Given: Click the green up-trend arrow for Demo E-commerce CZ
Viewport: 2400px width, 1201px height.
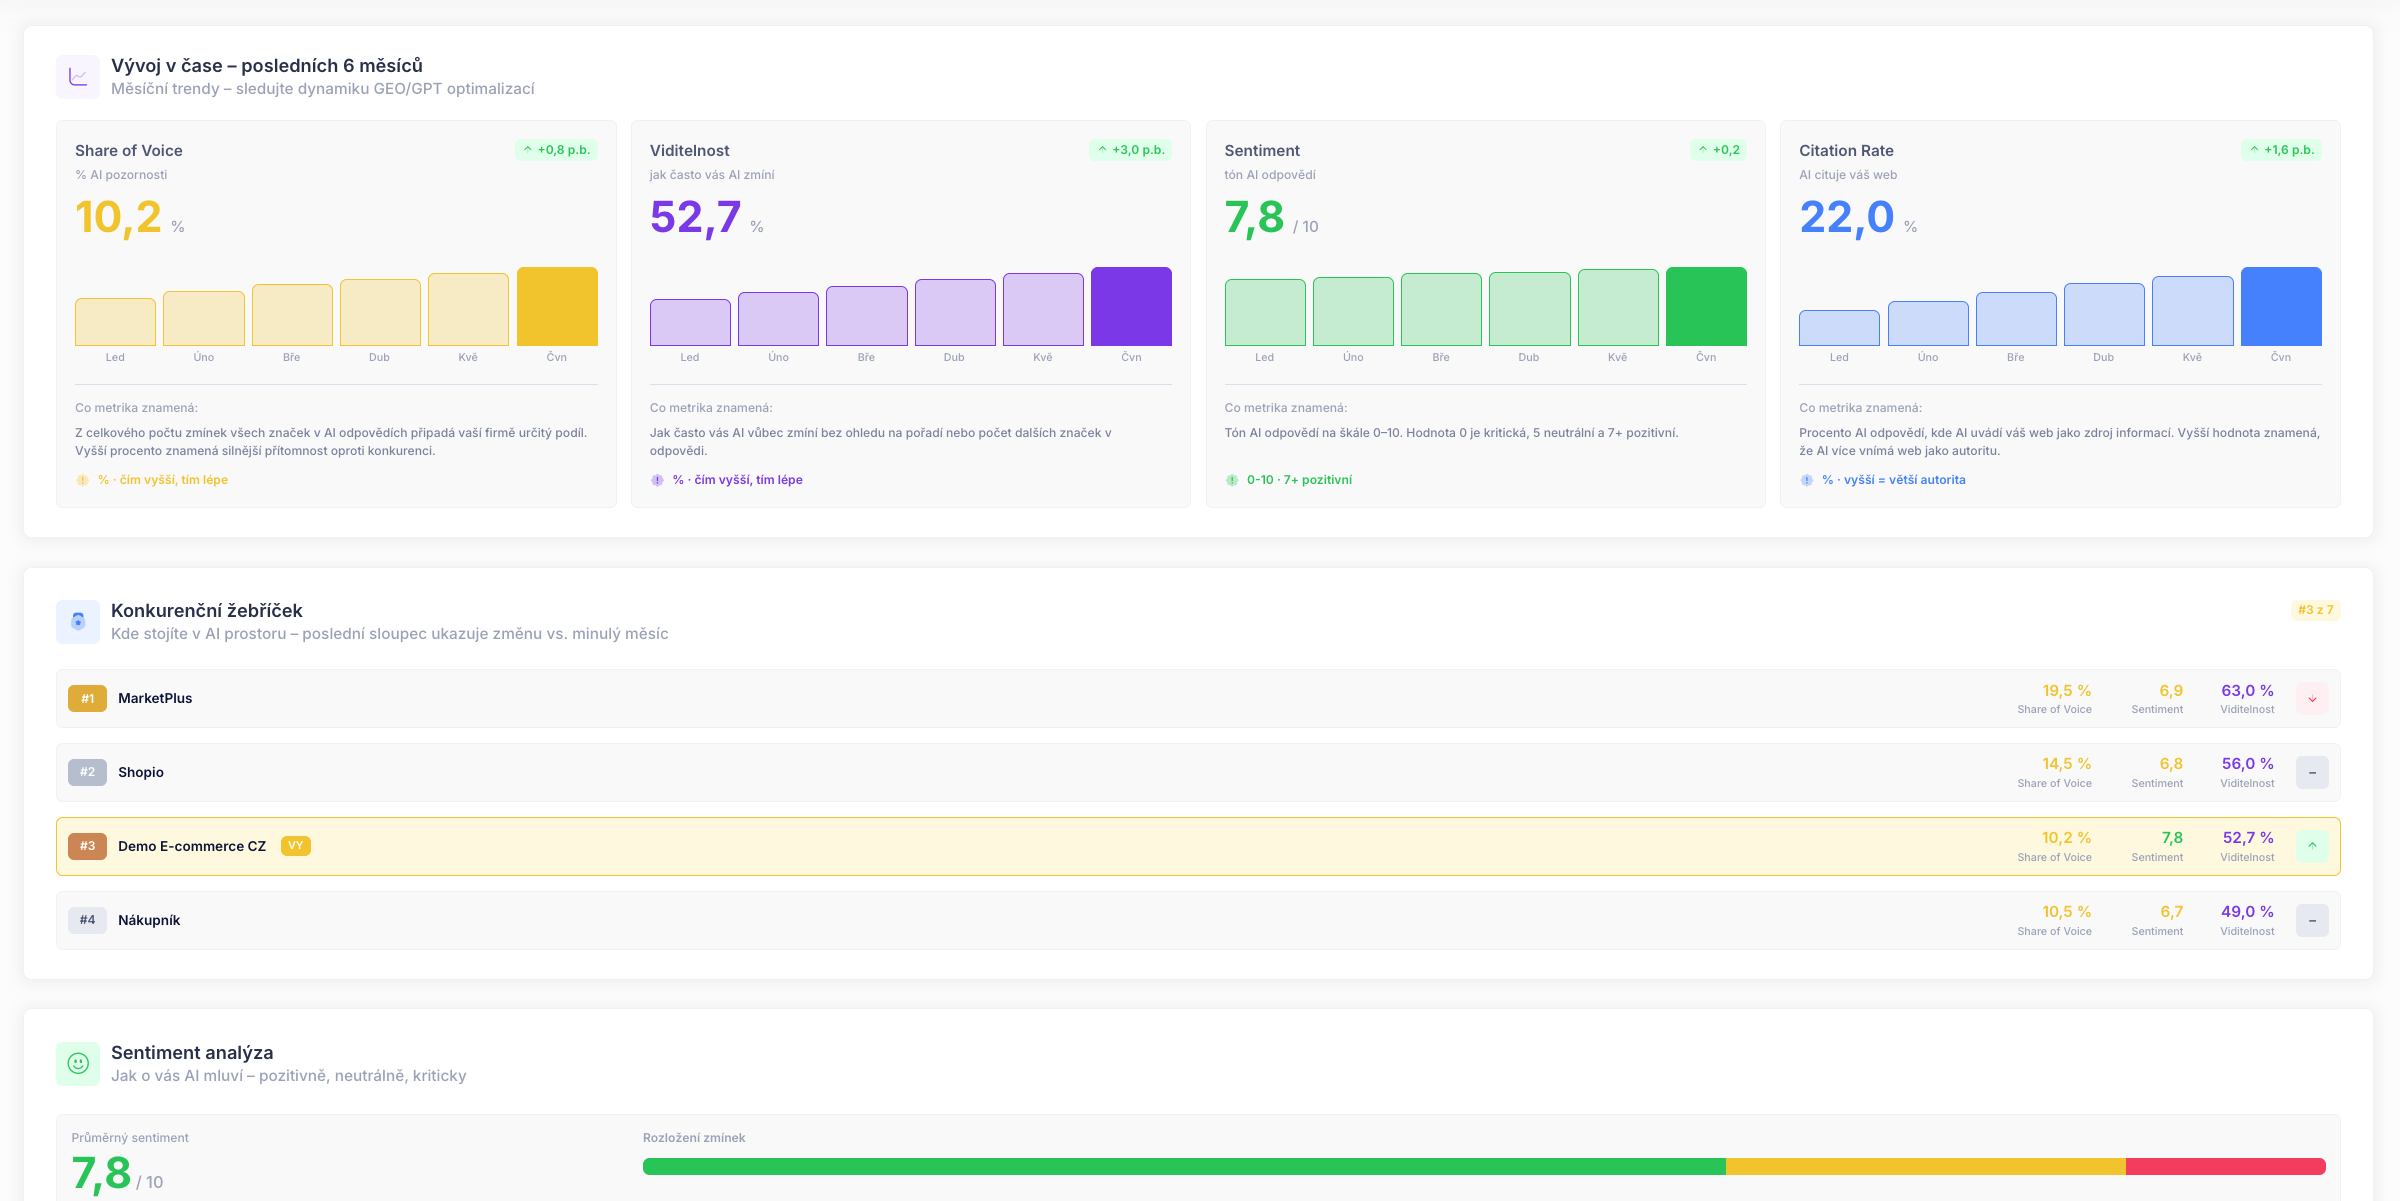Looking at the screenshot, I should click(2312, 846).
